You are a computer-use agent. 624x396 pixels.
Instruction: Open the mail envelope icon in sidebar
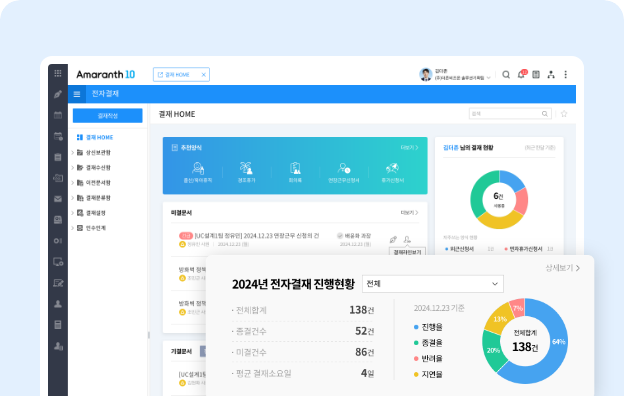click(x=58, y=199)
